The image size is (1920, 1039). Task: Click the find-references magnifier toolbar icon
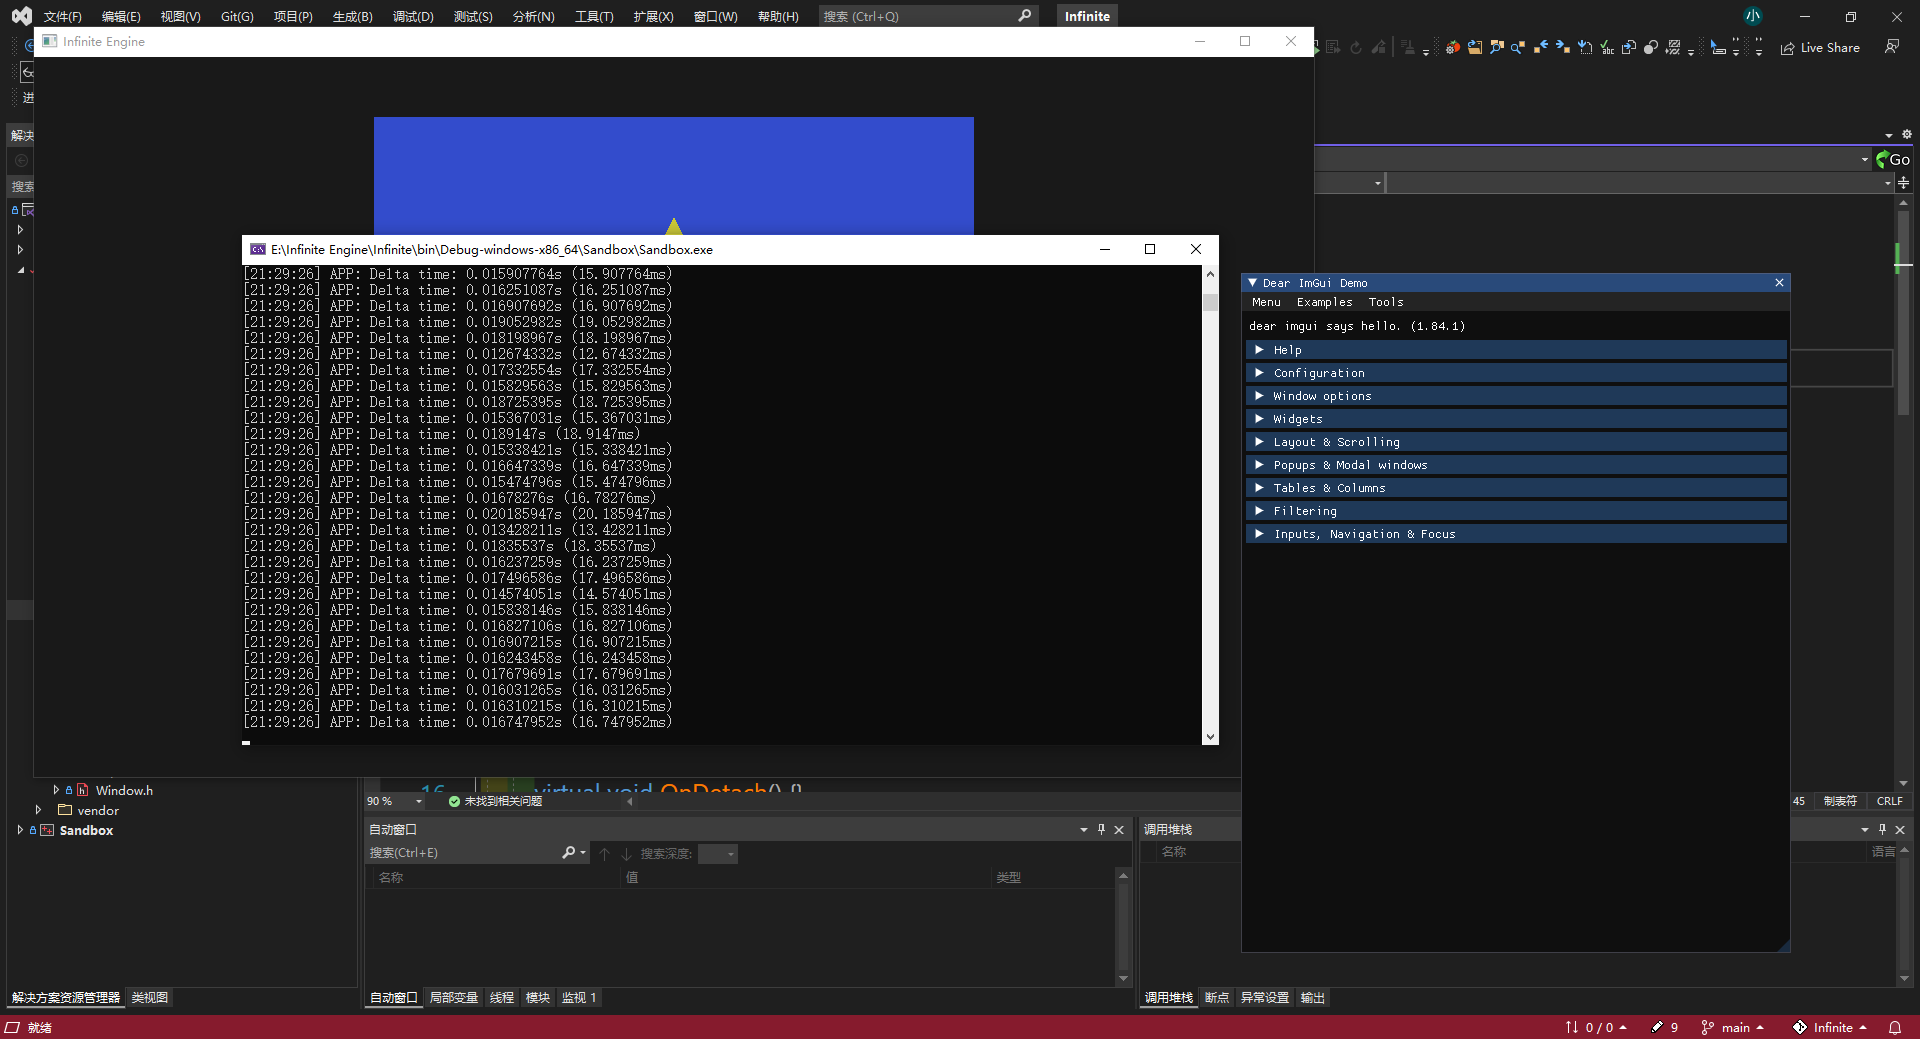pyautogui.click(x=1497, y=47)
